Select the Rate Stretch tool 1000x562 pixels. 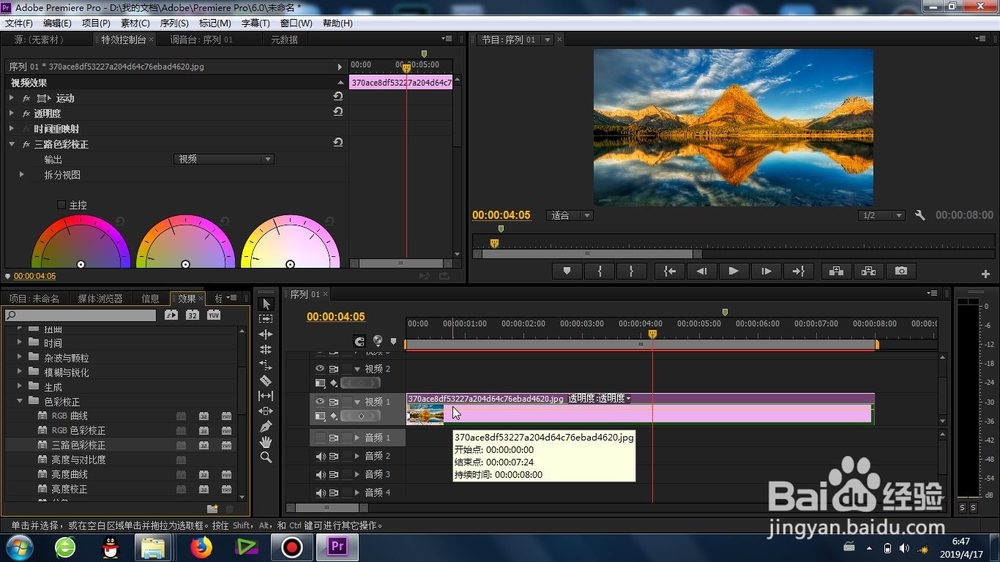click(266, 365)
